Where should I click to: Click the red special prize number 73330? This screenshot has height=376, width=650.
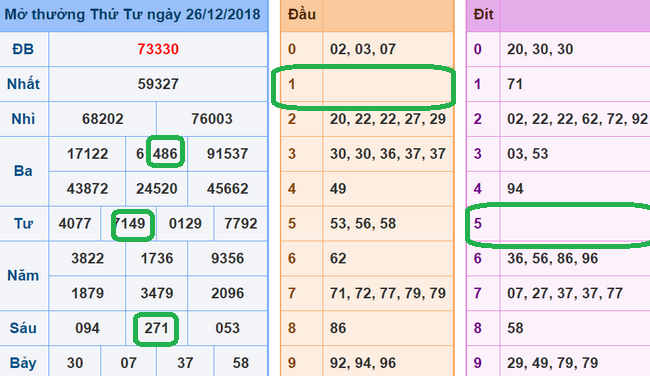tap(158, 49)
